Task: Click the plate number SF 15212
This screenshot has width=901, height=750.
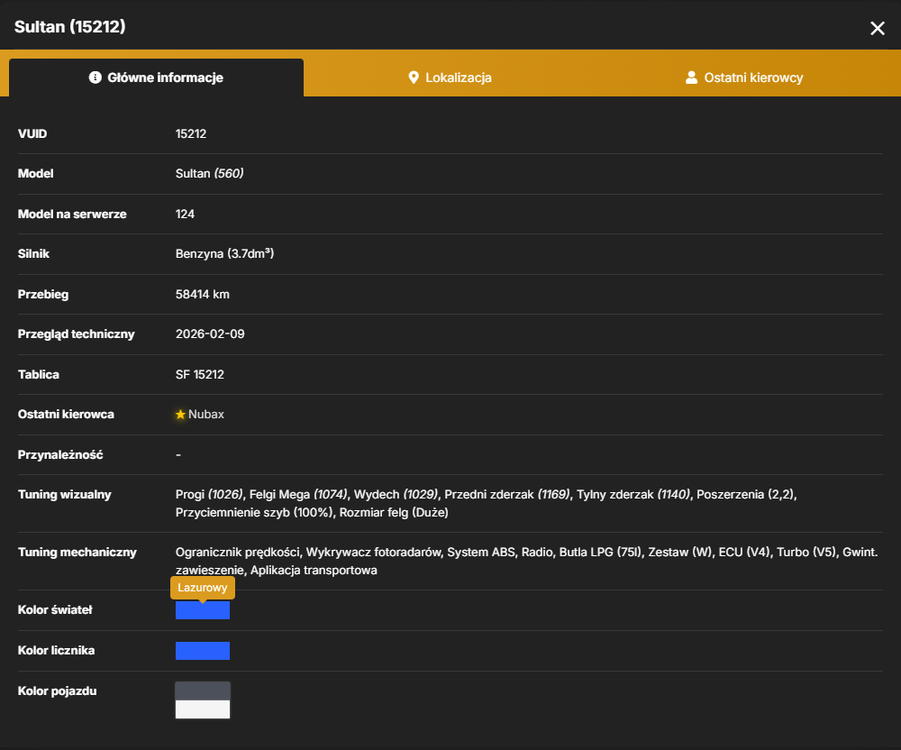Action: 199,375
